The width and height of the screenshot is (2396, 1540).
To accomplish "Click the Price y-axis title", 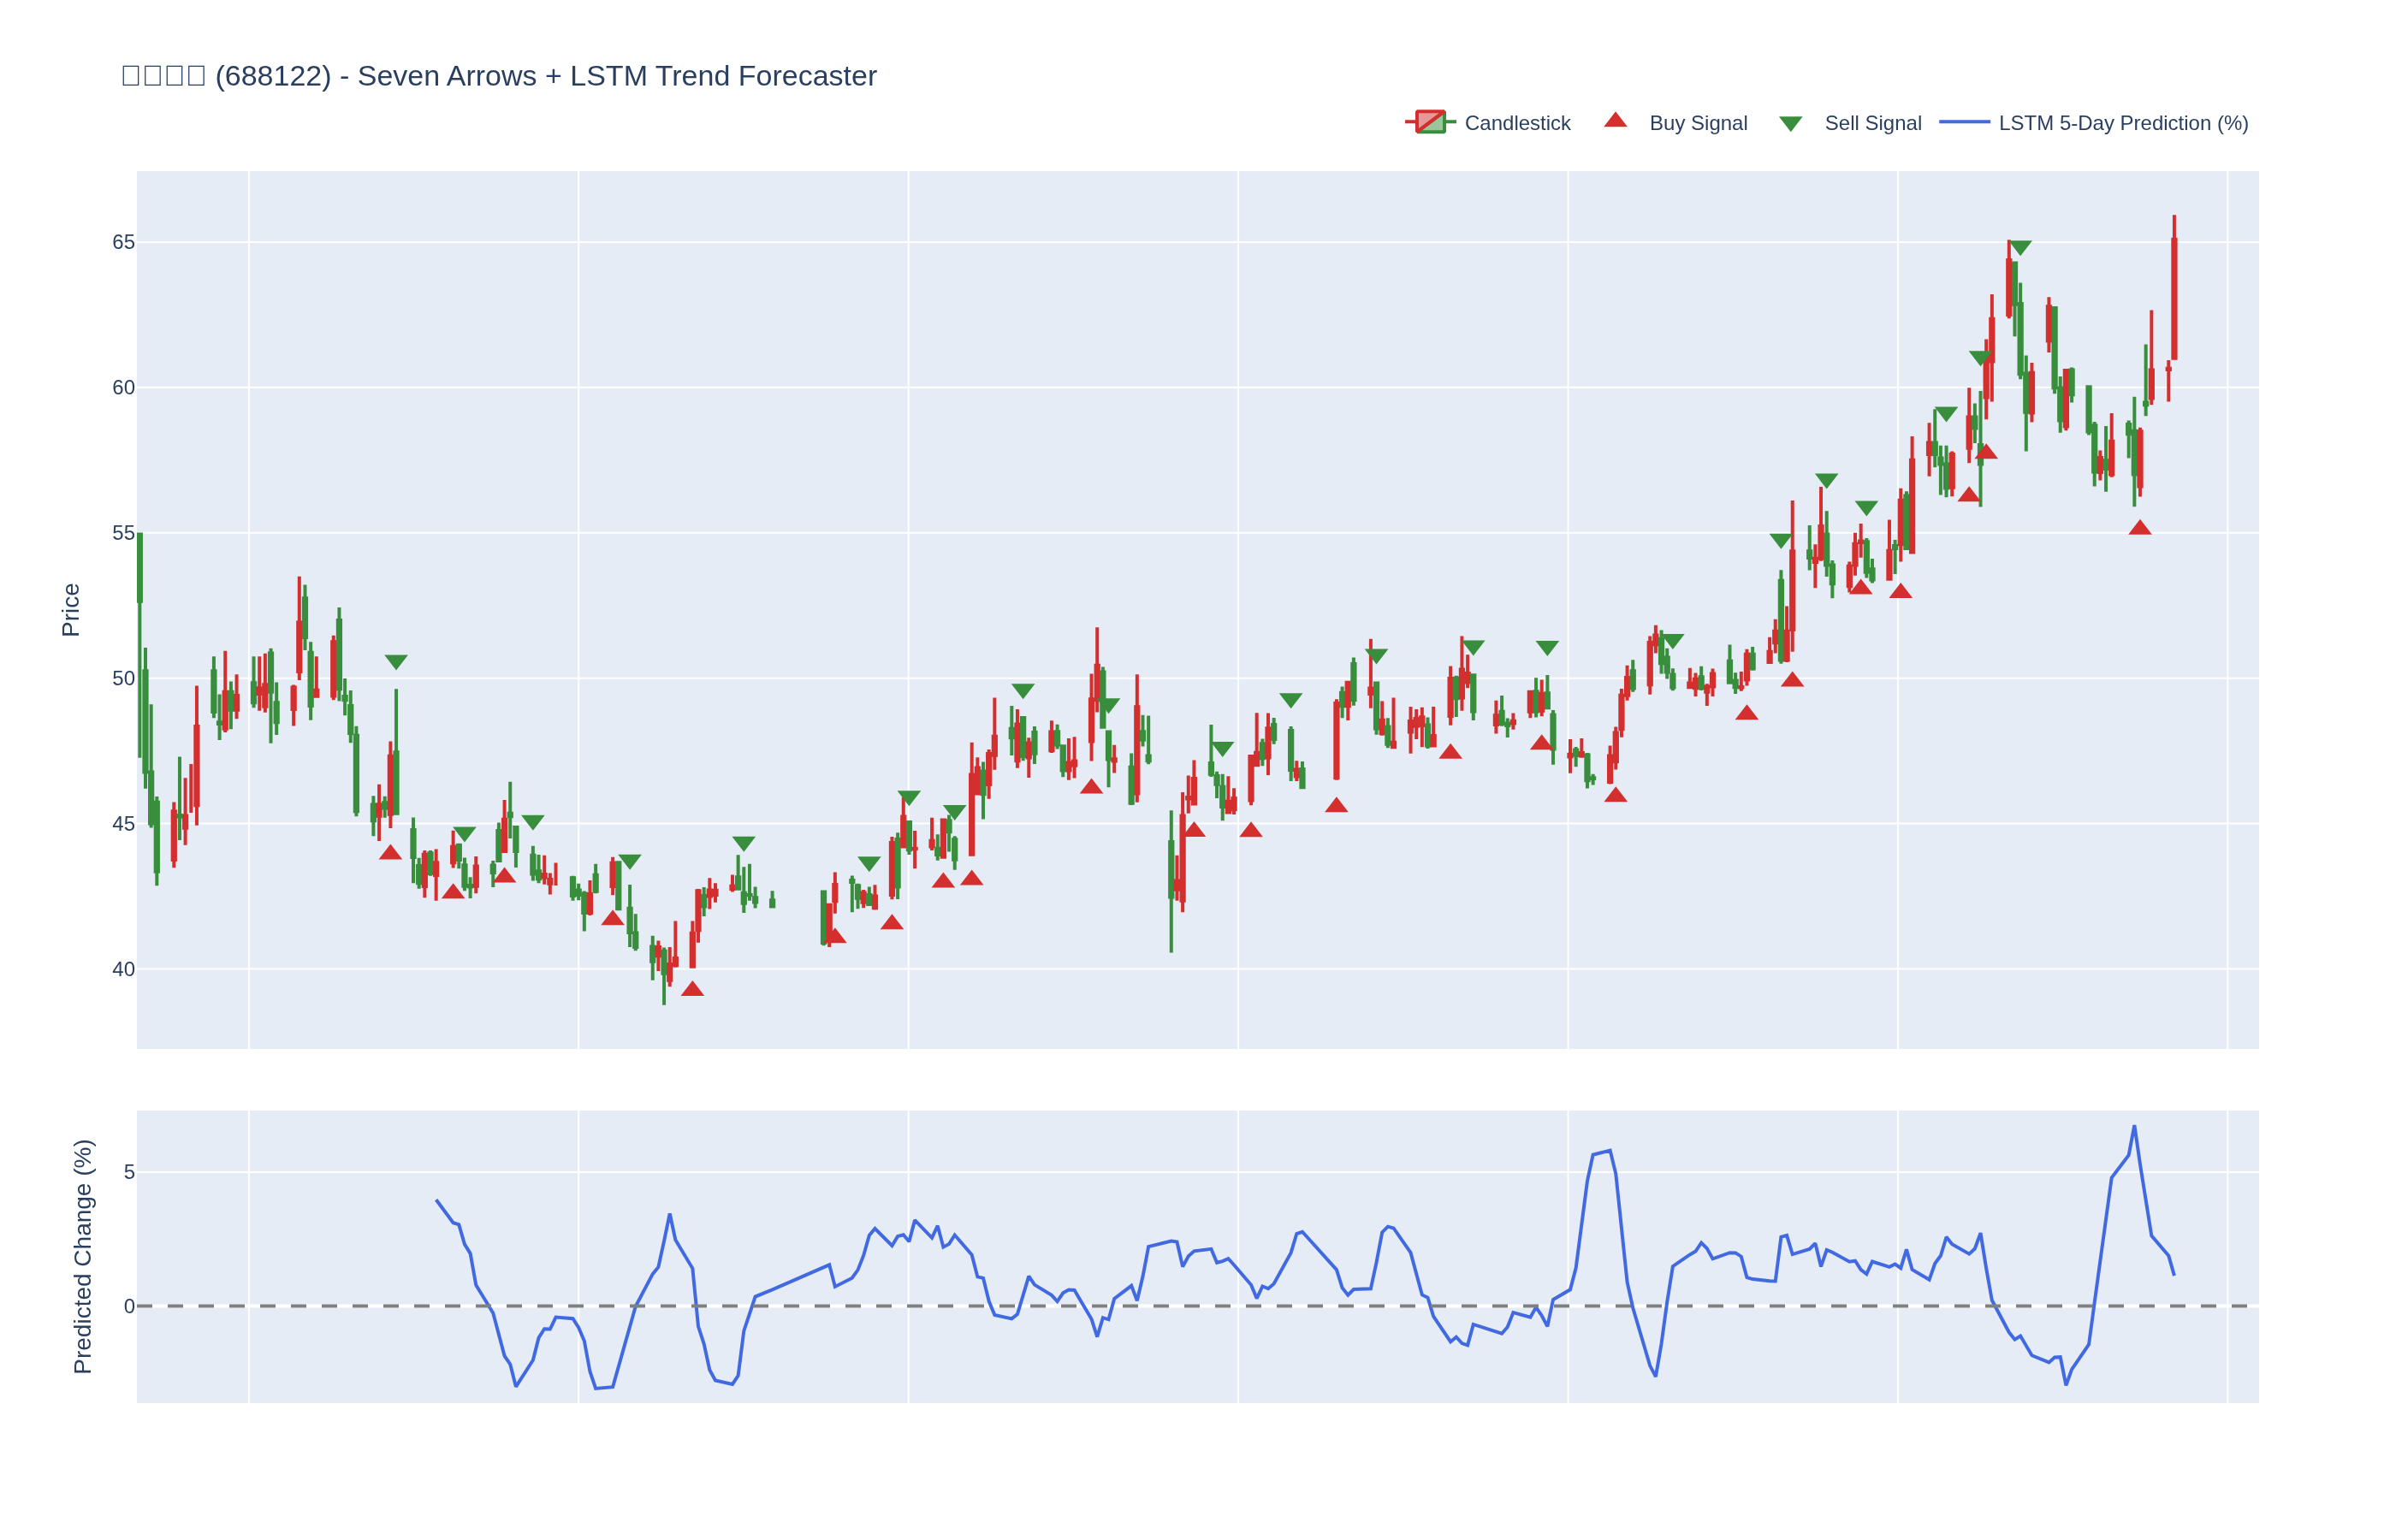I will tap(70, 610).
